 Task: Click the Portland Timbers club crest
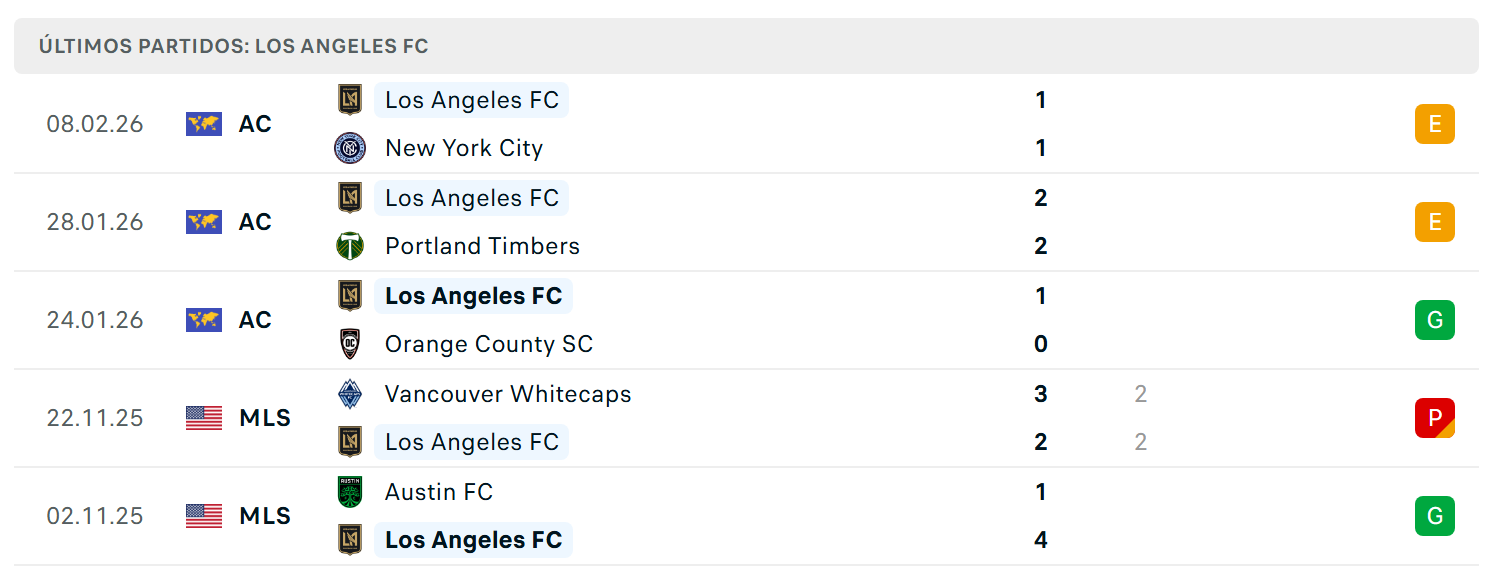(x=350, y=246)
